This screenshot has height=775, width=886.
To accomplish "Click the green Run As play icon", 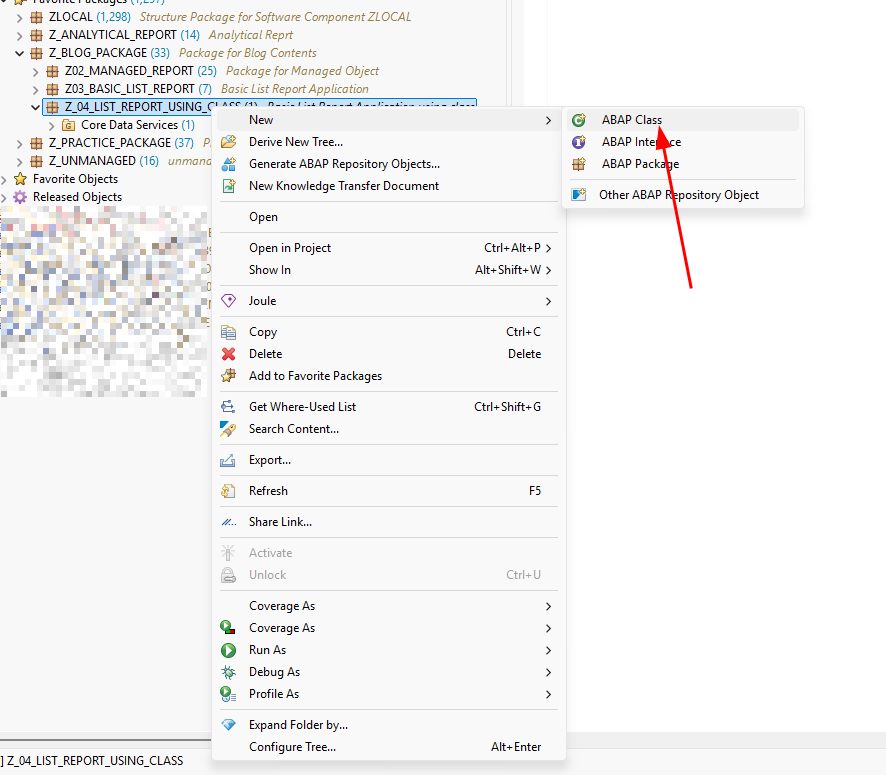I will pyautogui.click(x=228, y=650).
